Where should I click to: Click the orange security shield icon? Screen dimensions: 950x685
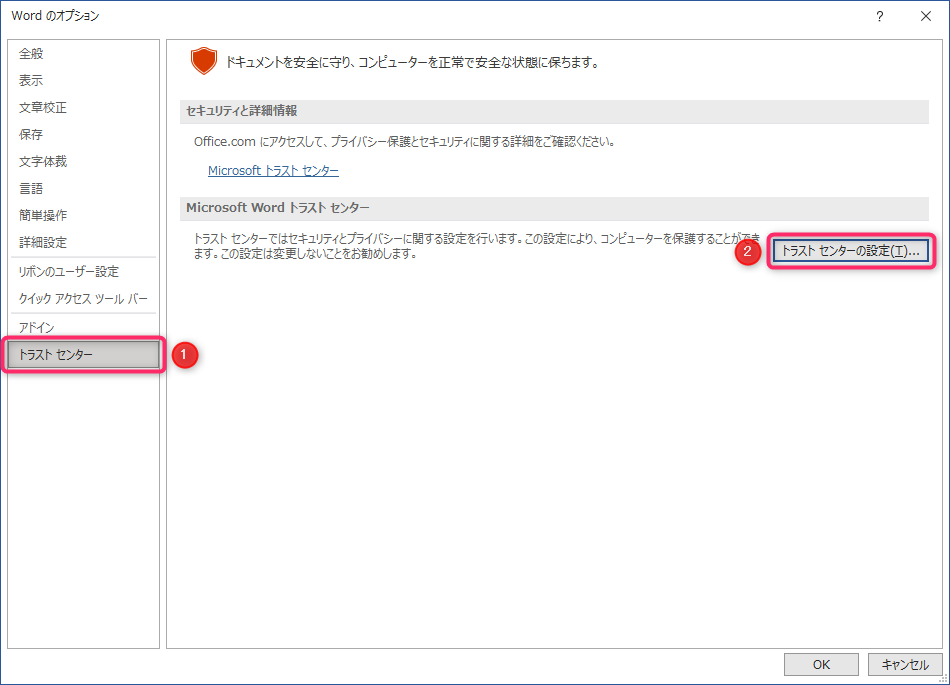[x=204, y=61]
